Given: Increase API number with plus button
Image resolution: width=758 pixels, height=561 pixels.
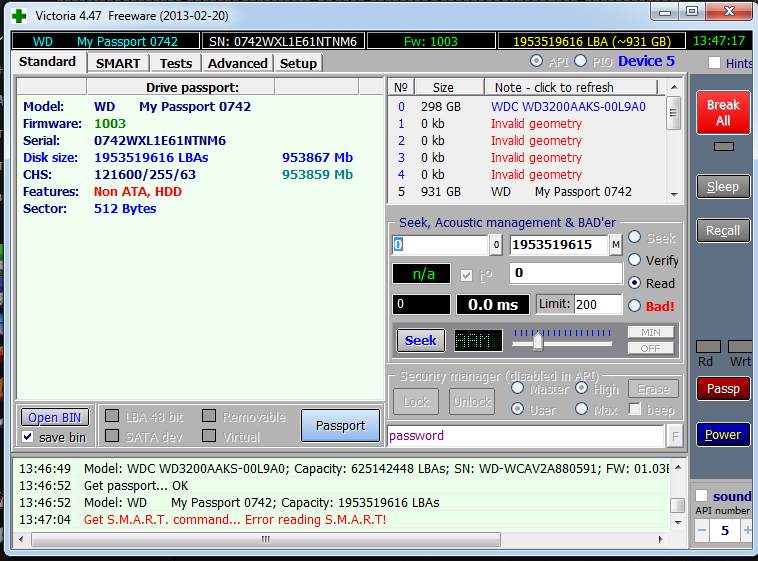Looking at the screenshot, I should 747,531.
